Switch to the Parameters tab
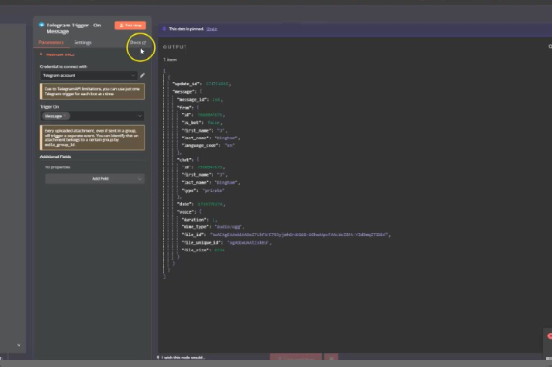Viewport: 552px width, 367px height. click(51, 42)
